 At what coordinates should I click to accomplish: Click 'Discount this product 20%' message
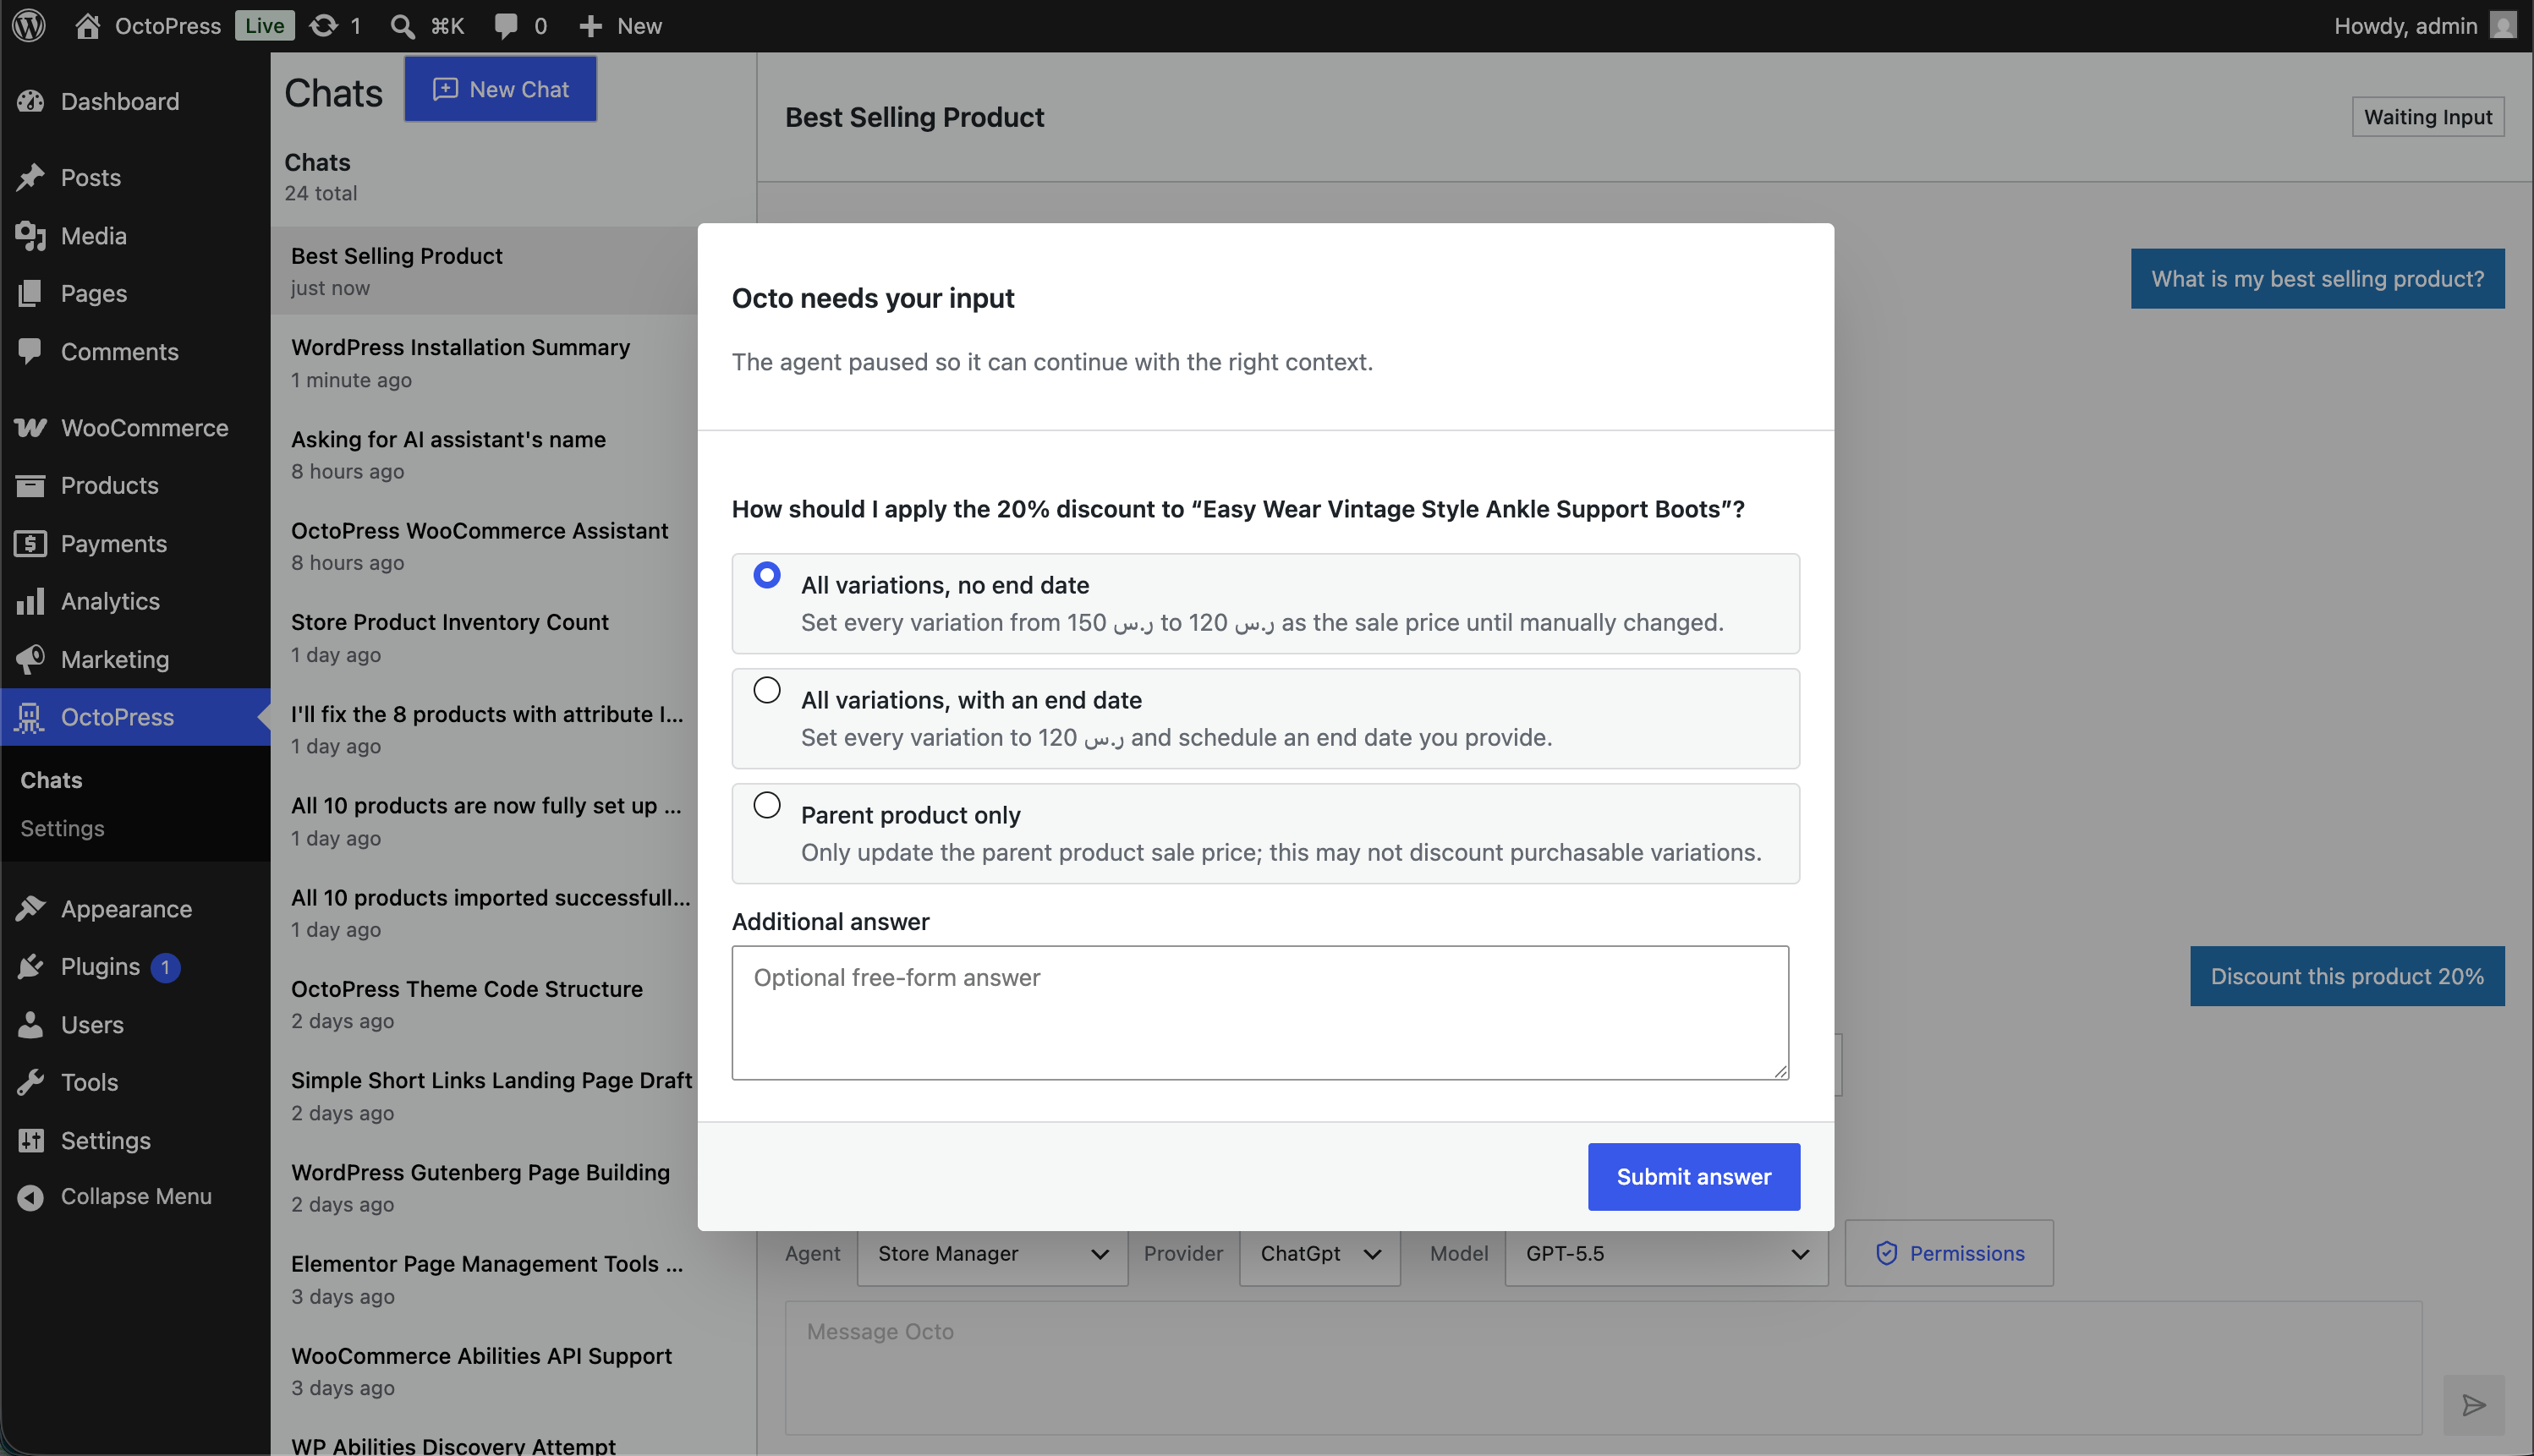point(2347,976)
